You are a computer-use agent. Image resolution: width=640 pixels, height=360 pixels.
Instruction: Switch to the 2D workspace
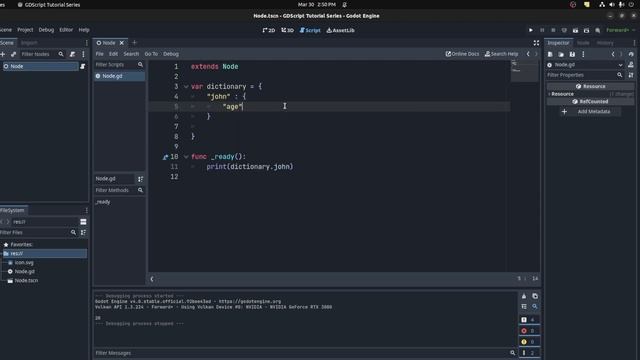(x=269, y=30)
